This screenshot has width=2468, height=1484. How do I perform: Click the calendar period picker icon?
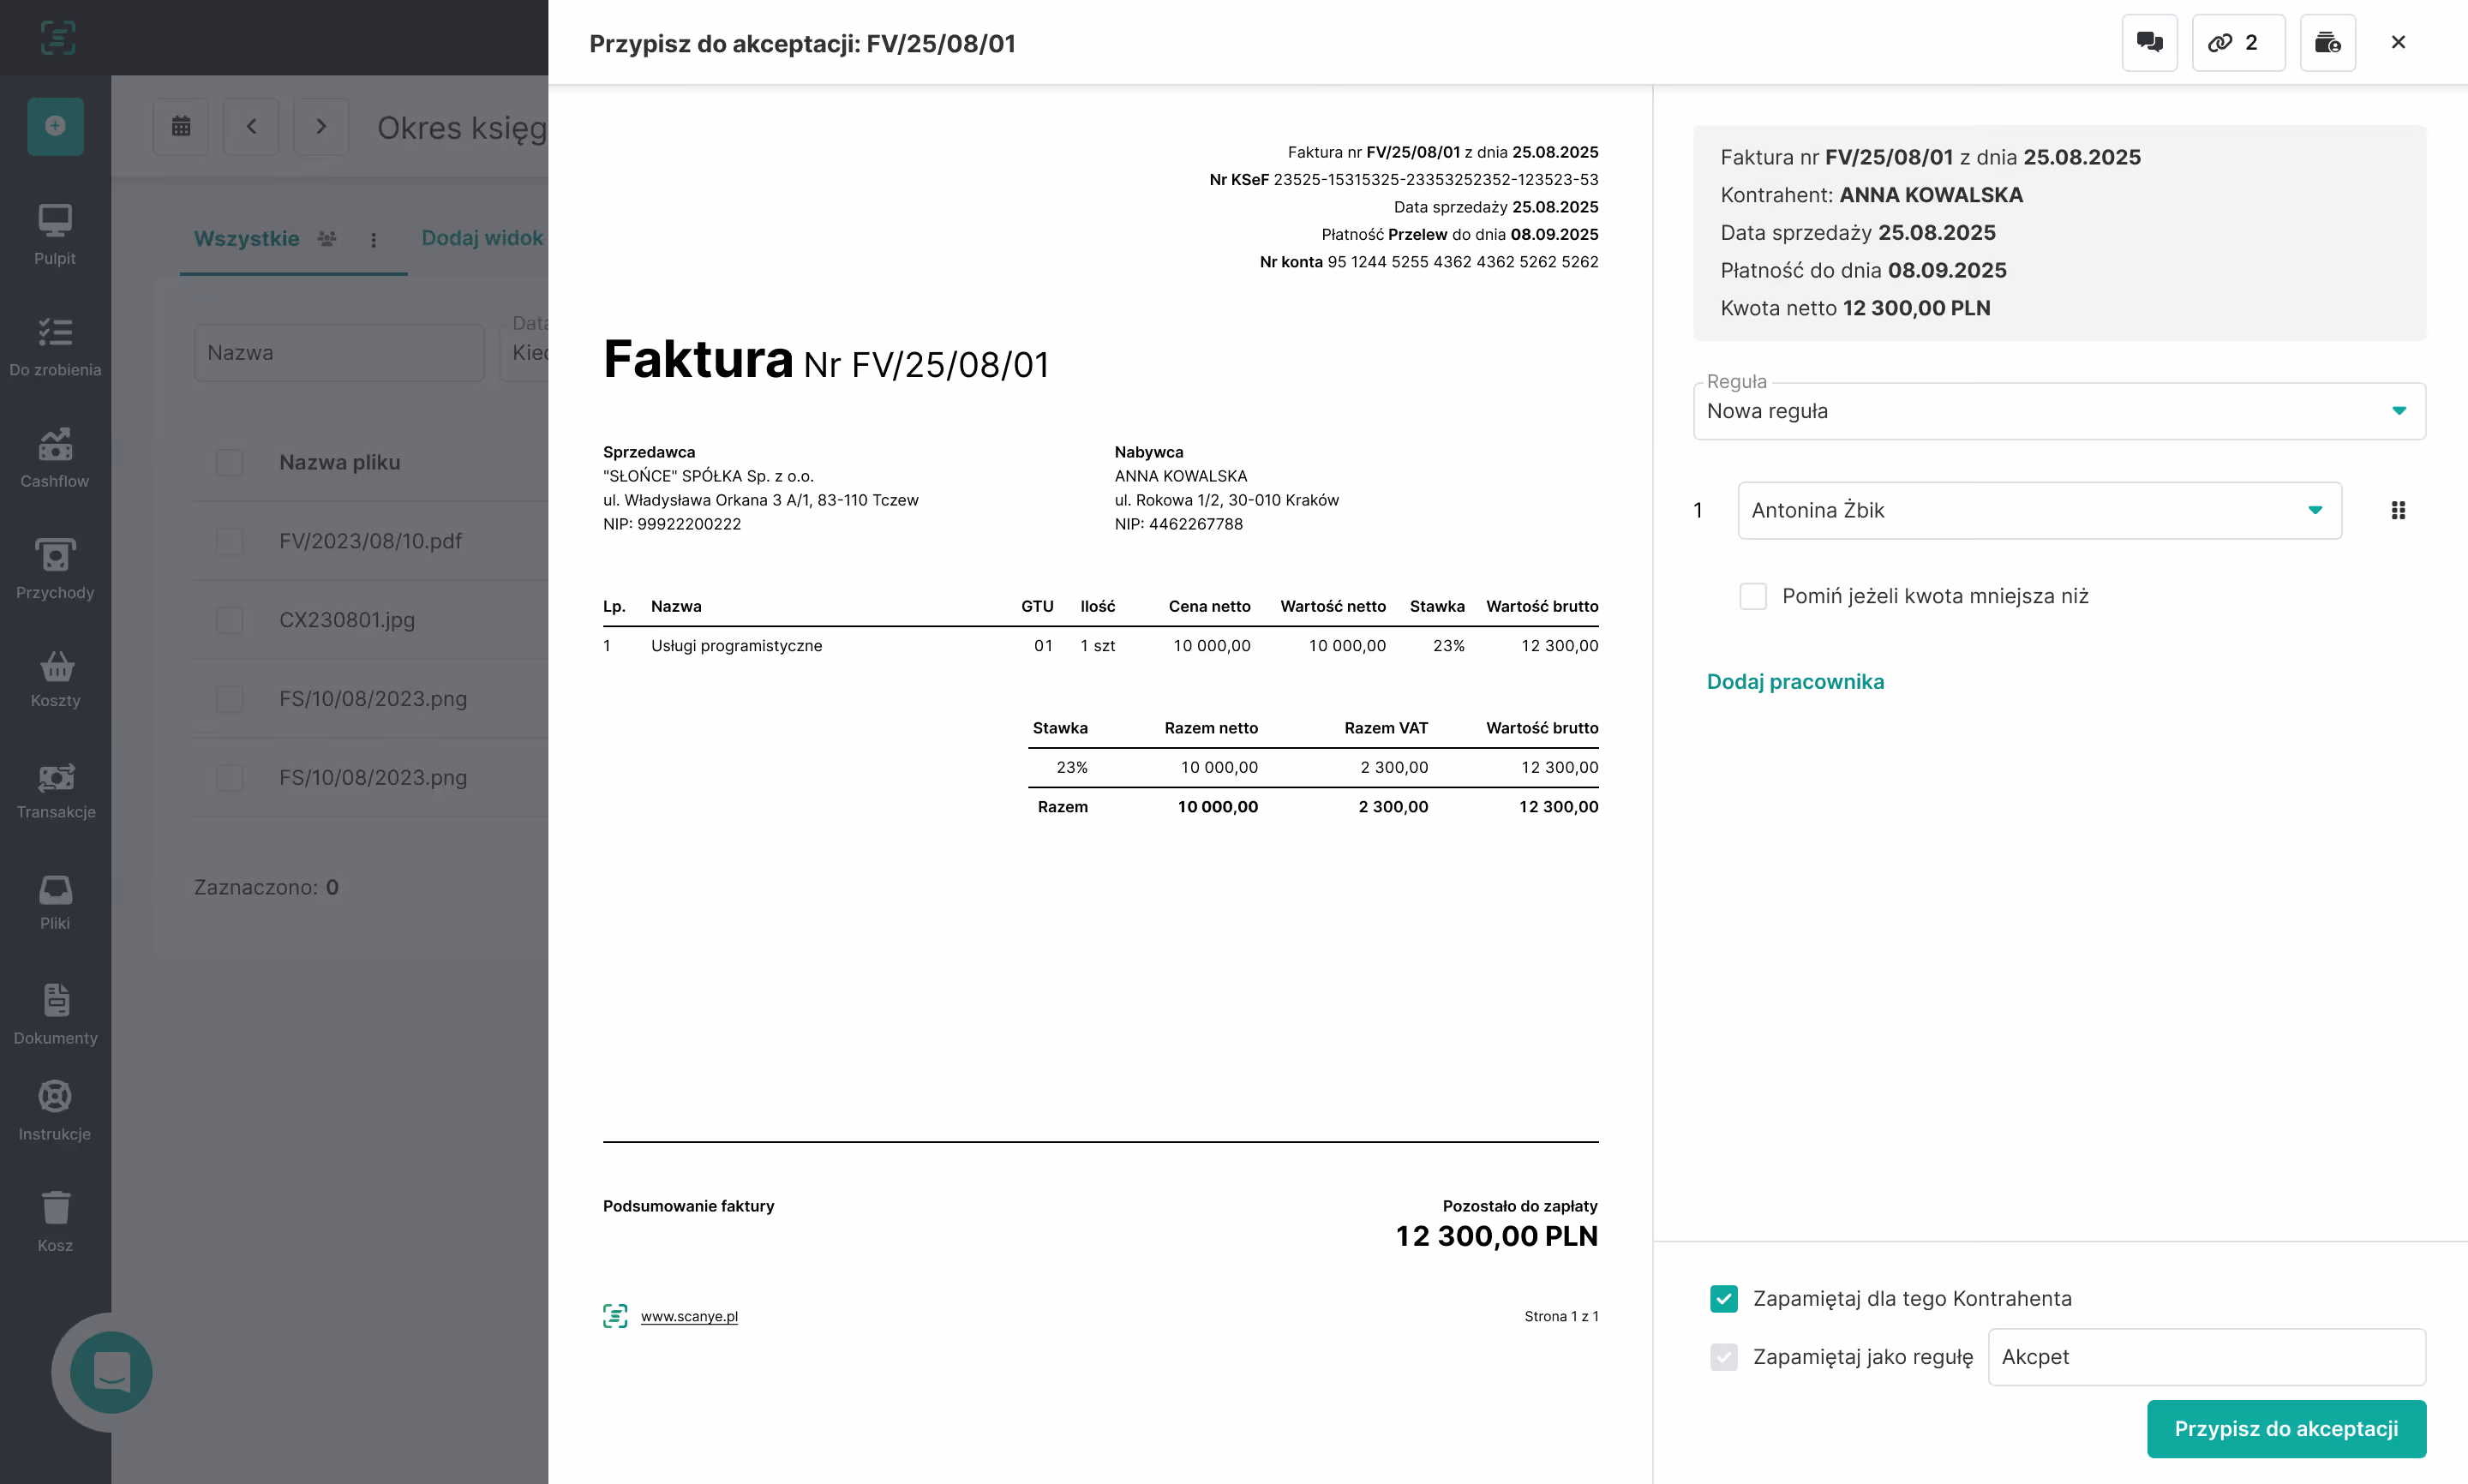click(x=180, y=126)
